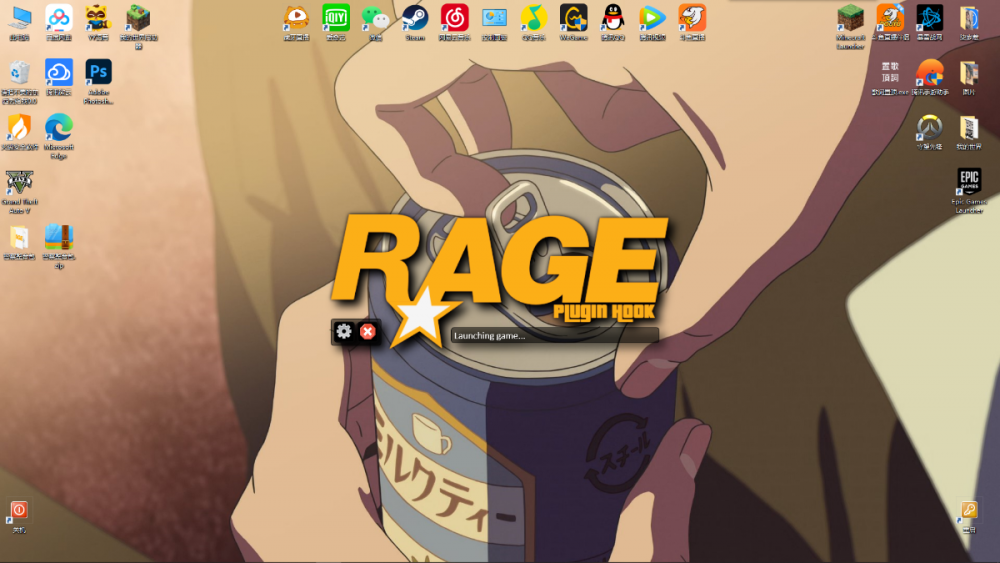The height and width of the screenshot is (563, 1000).
Task: Launch WeChat from the desktop
Action: [x=375, y=18]
